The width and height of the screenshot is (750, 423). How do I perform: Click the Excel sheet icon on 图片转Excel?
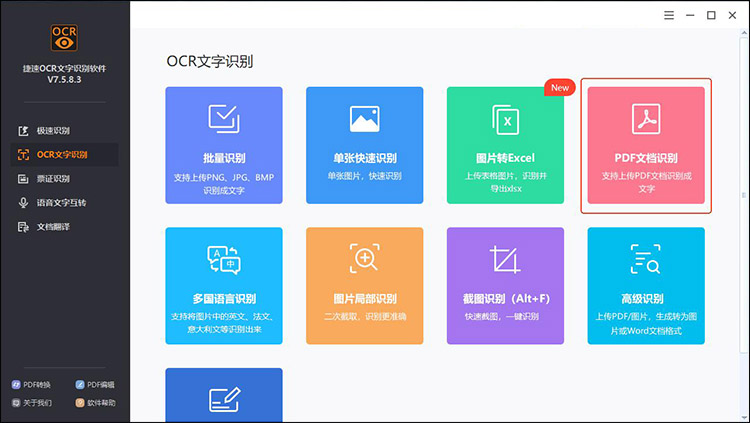coord(505,120)
